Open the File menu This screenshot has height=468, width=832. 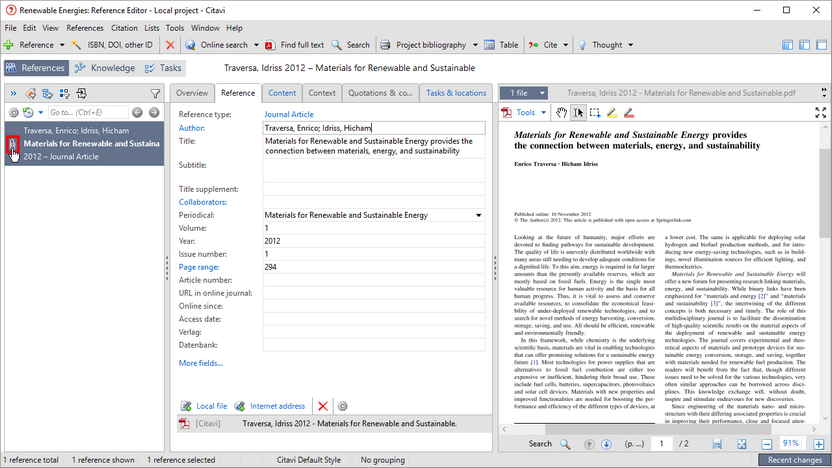tap(11, 28)
